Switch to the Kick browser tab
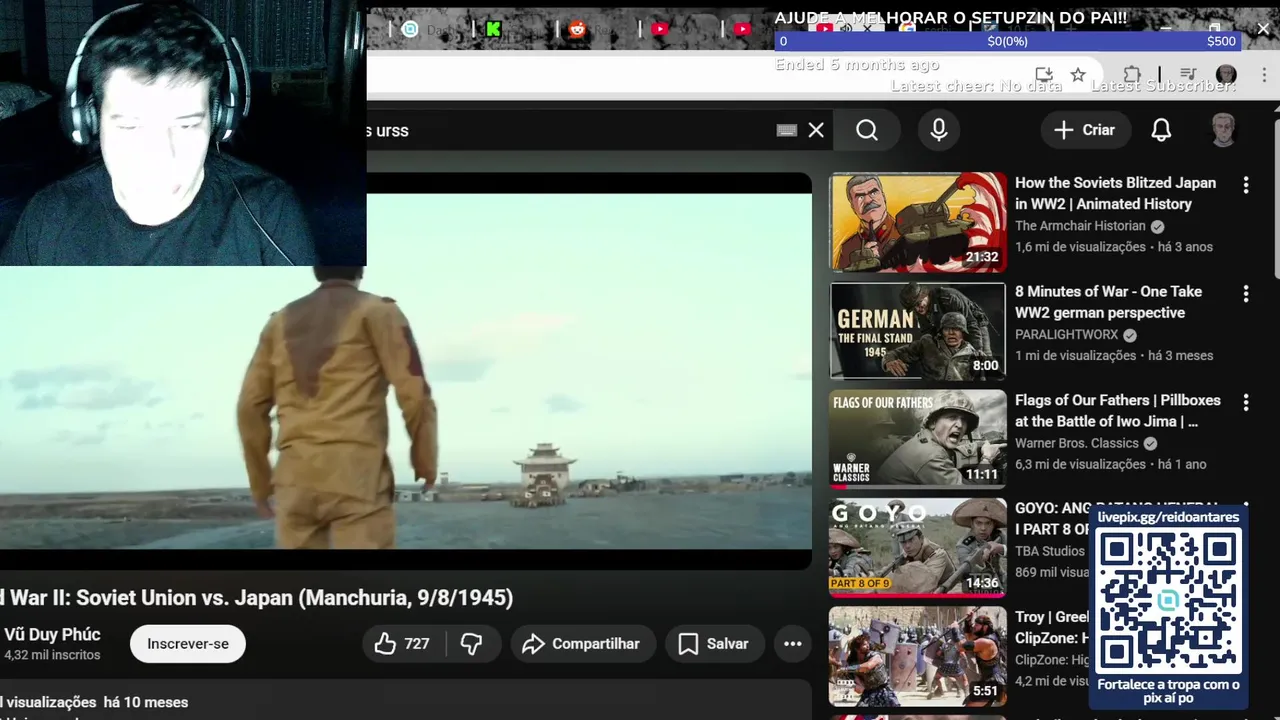 [x=493, y=29]
